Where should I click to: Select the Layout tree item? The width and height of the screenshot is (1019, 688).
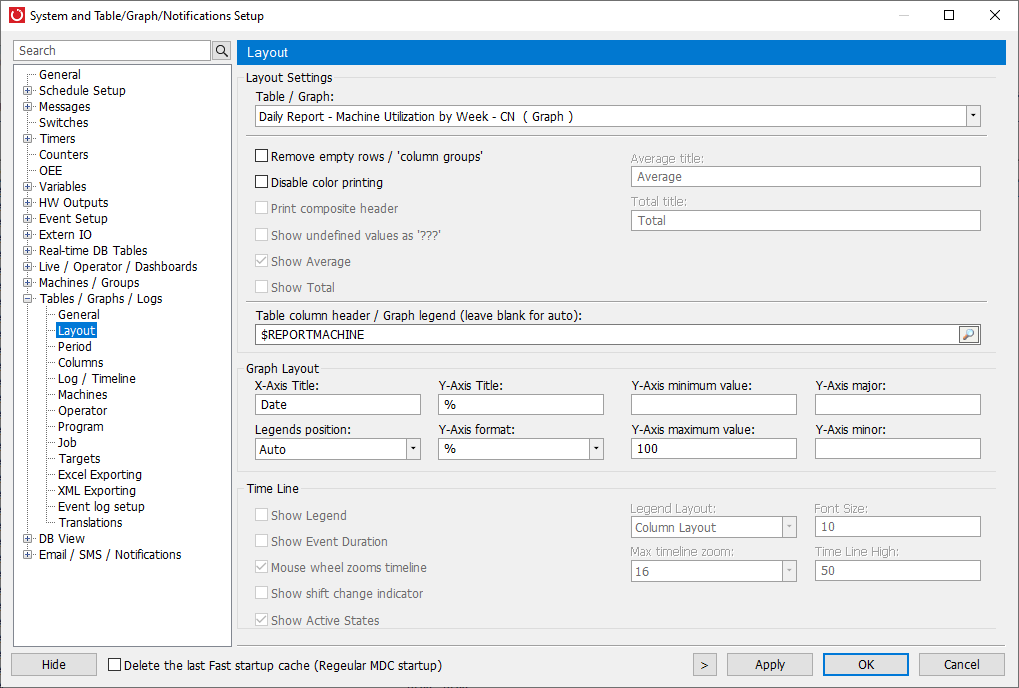point(76,331)
